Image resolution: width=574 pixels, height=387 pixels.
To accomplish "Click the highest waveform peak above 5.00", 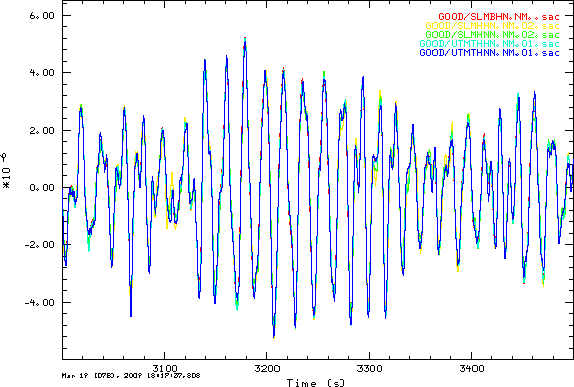I will (x=245, y=39).
